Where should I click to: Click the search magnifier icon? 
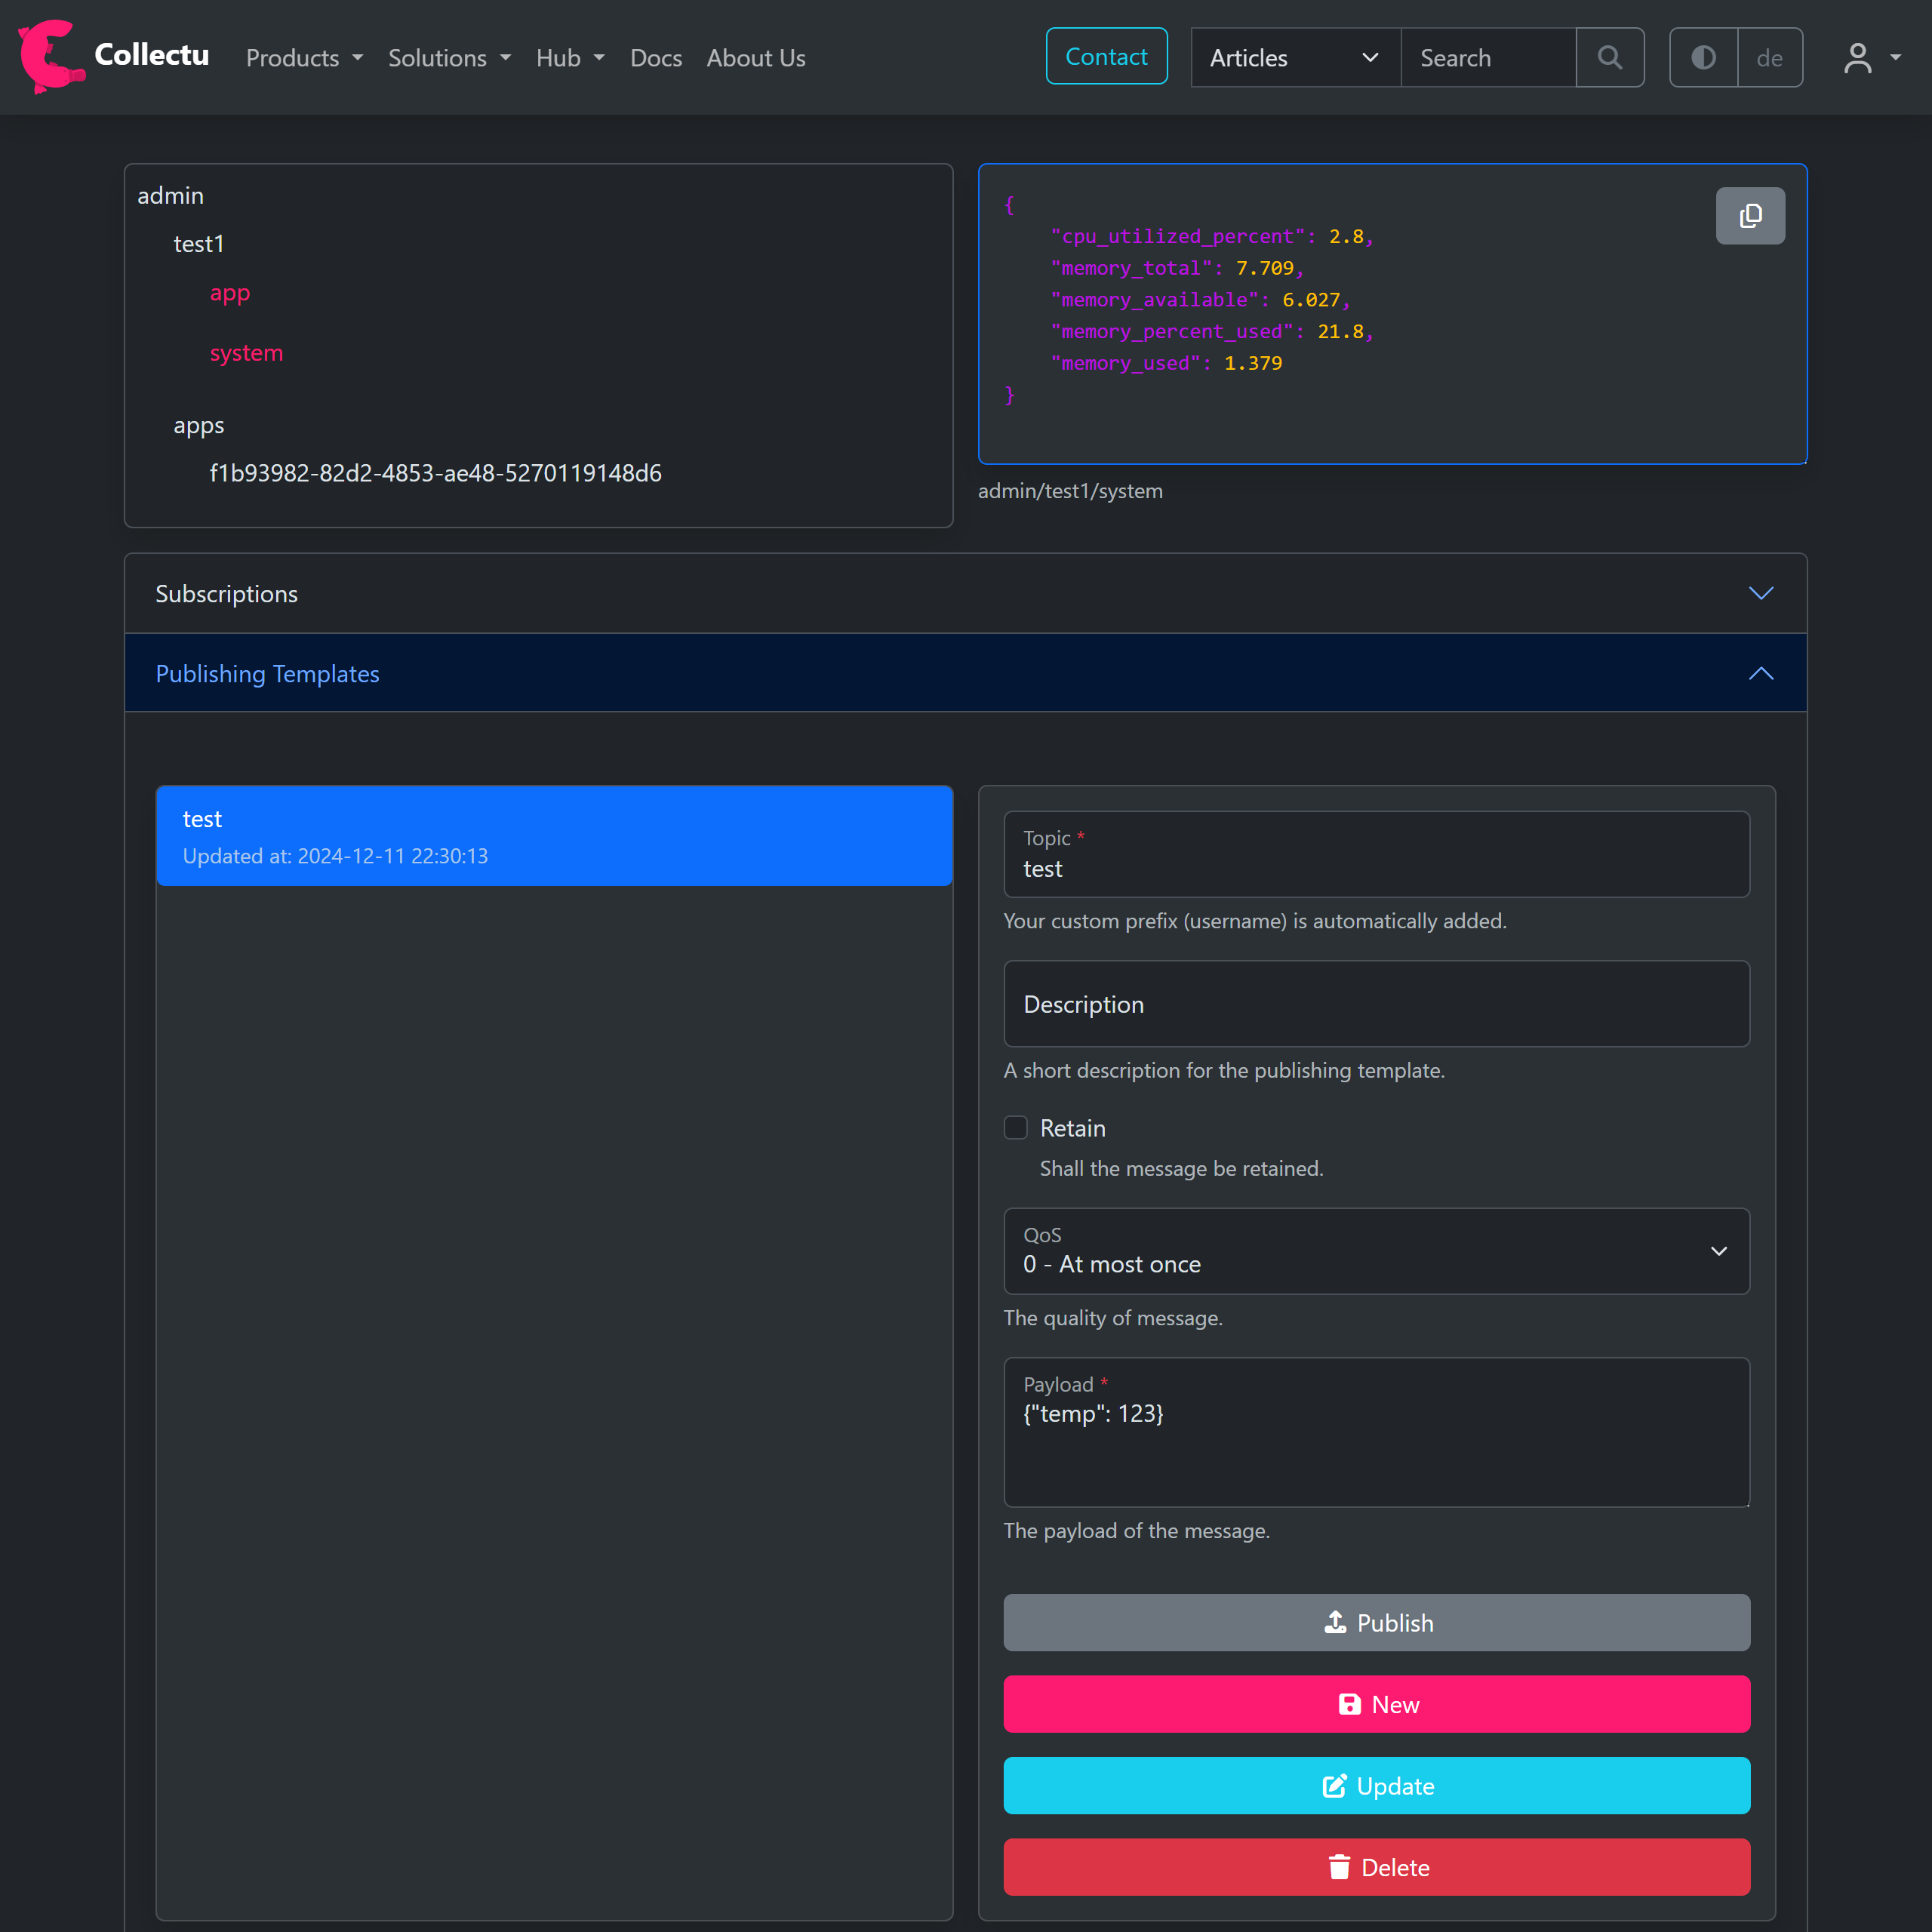tap(1610, 58)
